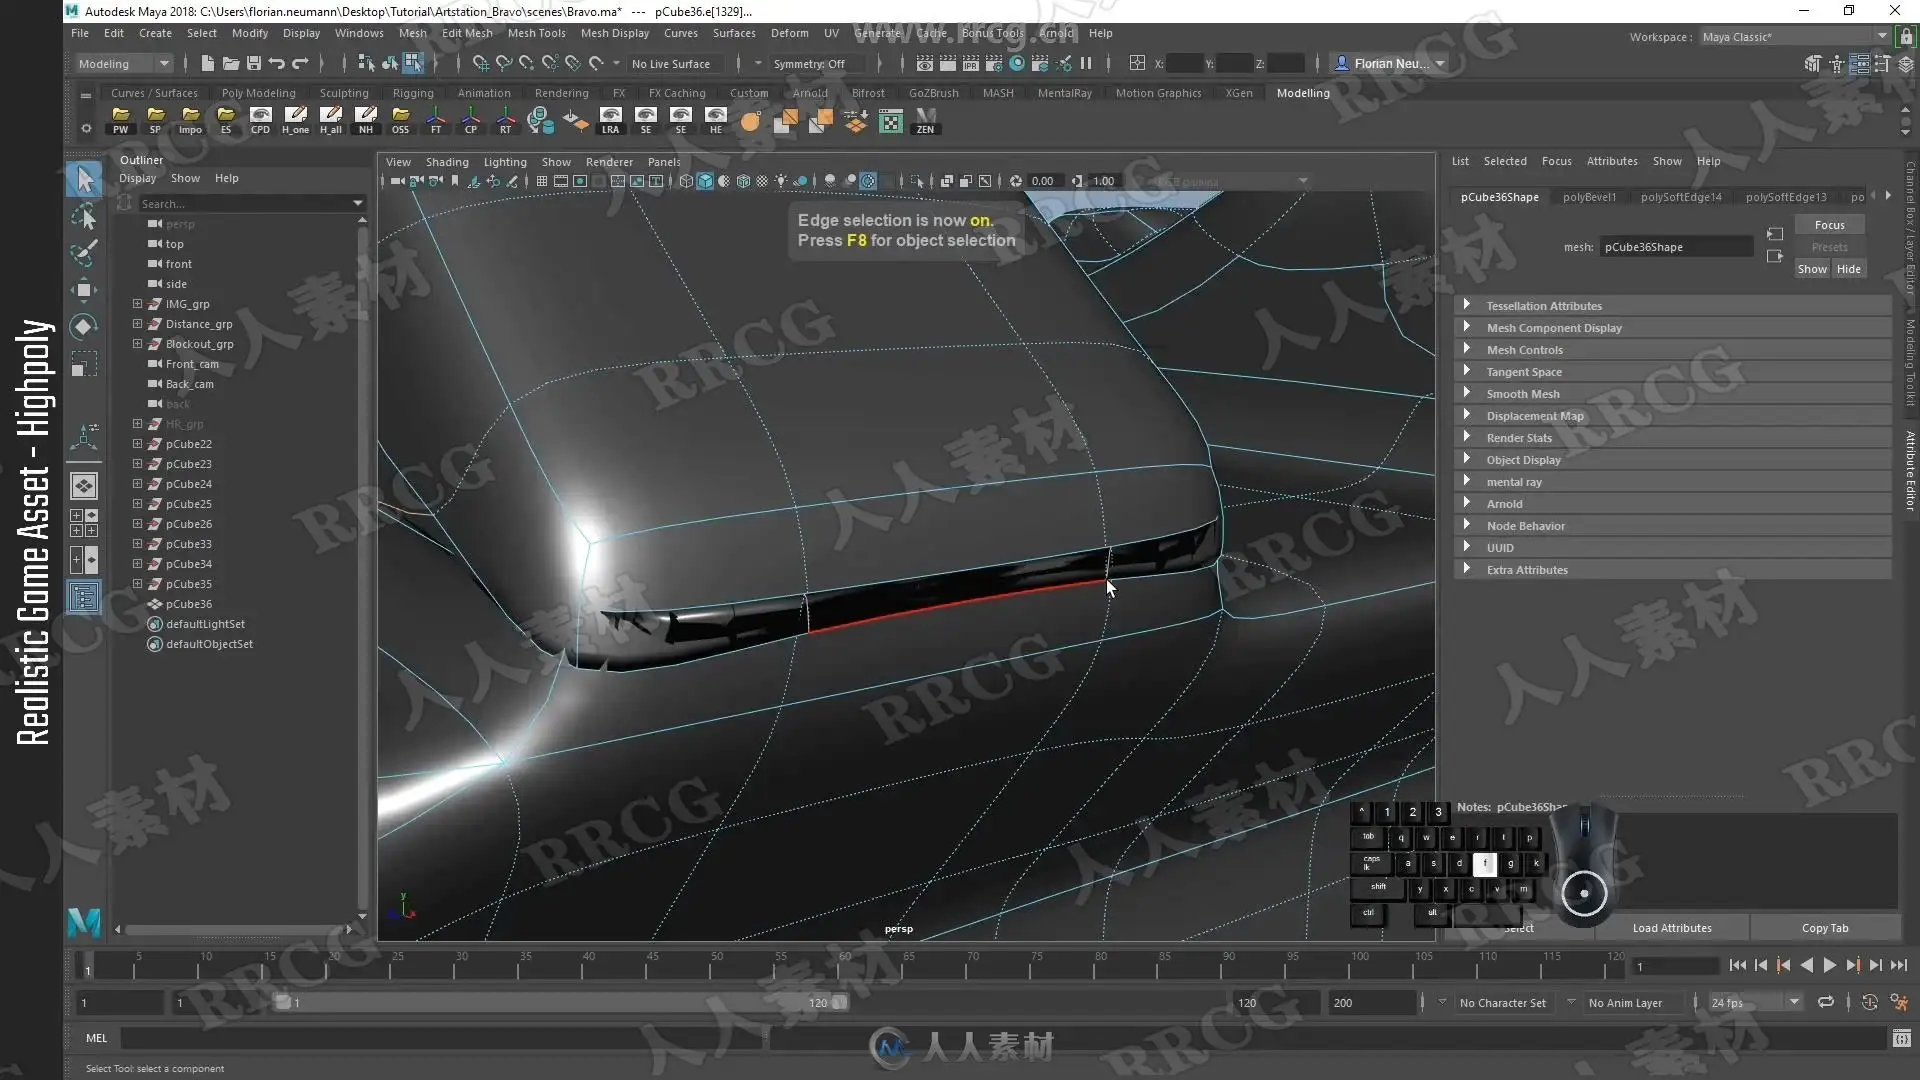Click the Hide button in Attribute Editor
Screen dimensions: 1920x1080
1849,269
